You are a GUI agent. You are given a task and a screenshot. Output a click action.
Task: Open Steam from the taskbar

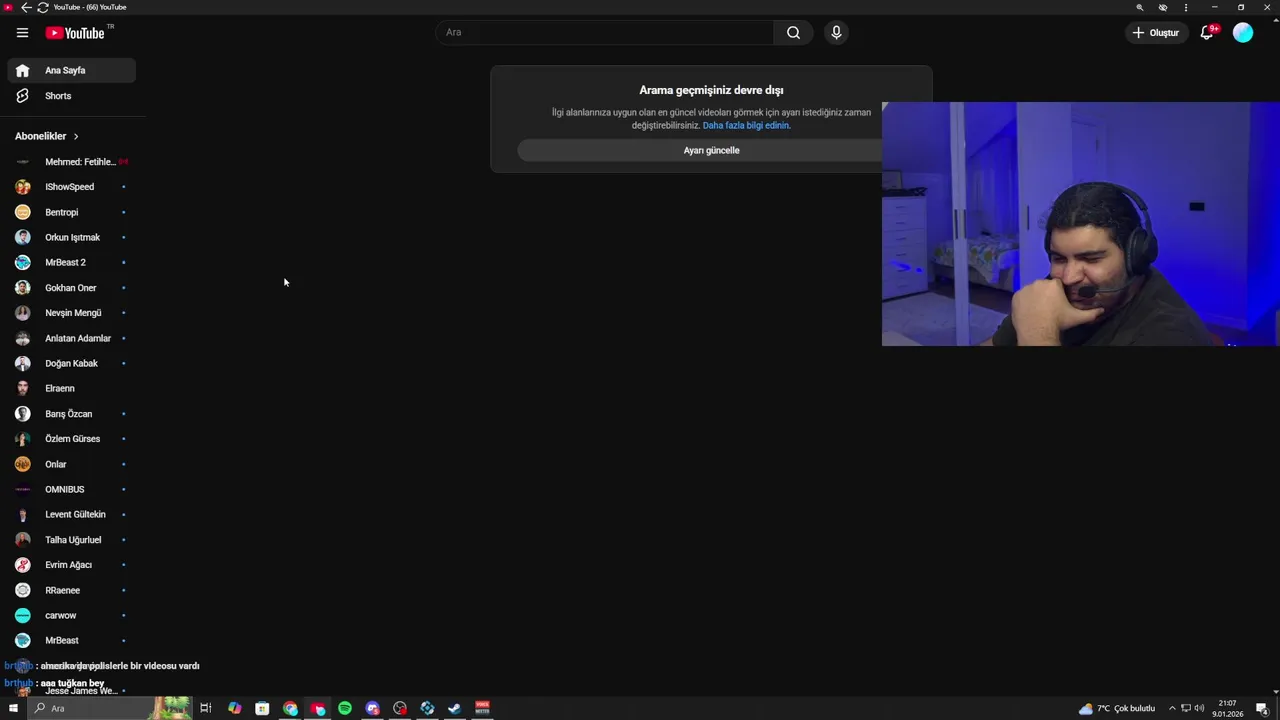point(454,708)
